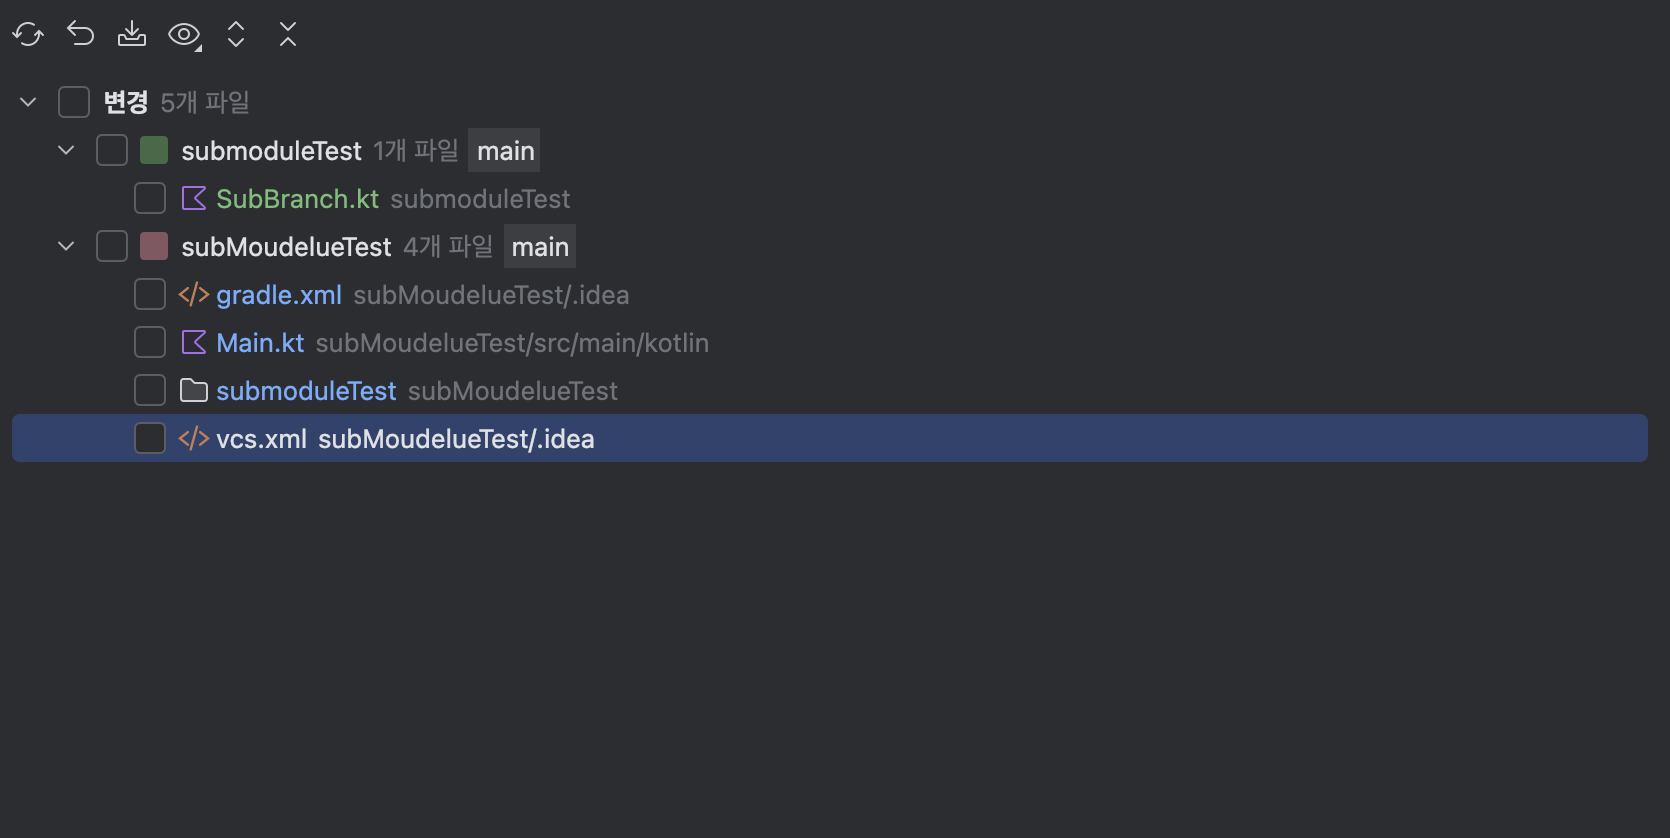The height and width of the screenshot is (838, 1670).
Task: Open the View Options eye icon
Action: pyautogui.click(x=184, y=33)
